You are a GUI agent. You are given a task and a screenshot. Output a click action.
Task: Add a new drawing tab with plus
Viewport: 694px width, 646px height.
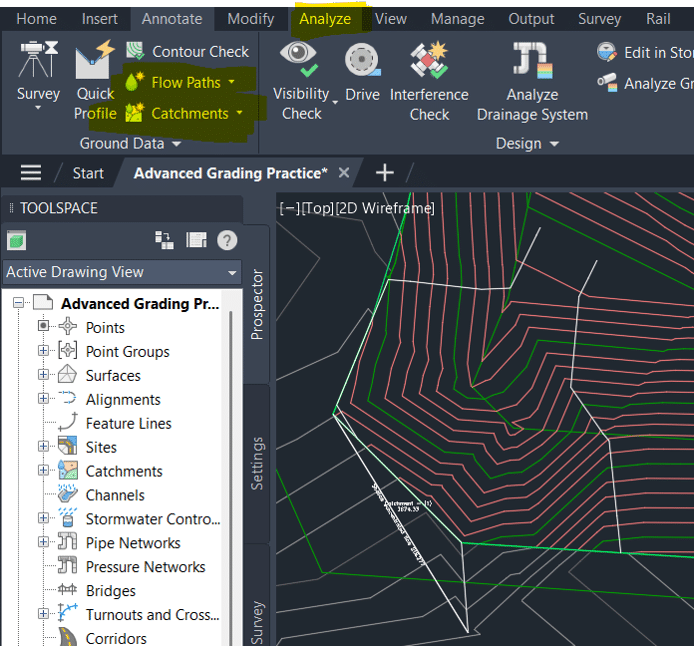point(385,173)
